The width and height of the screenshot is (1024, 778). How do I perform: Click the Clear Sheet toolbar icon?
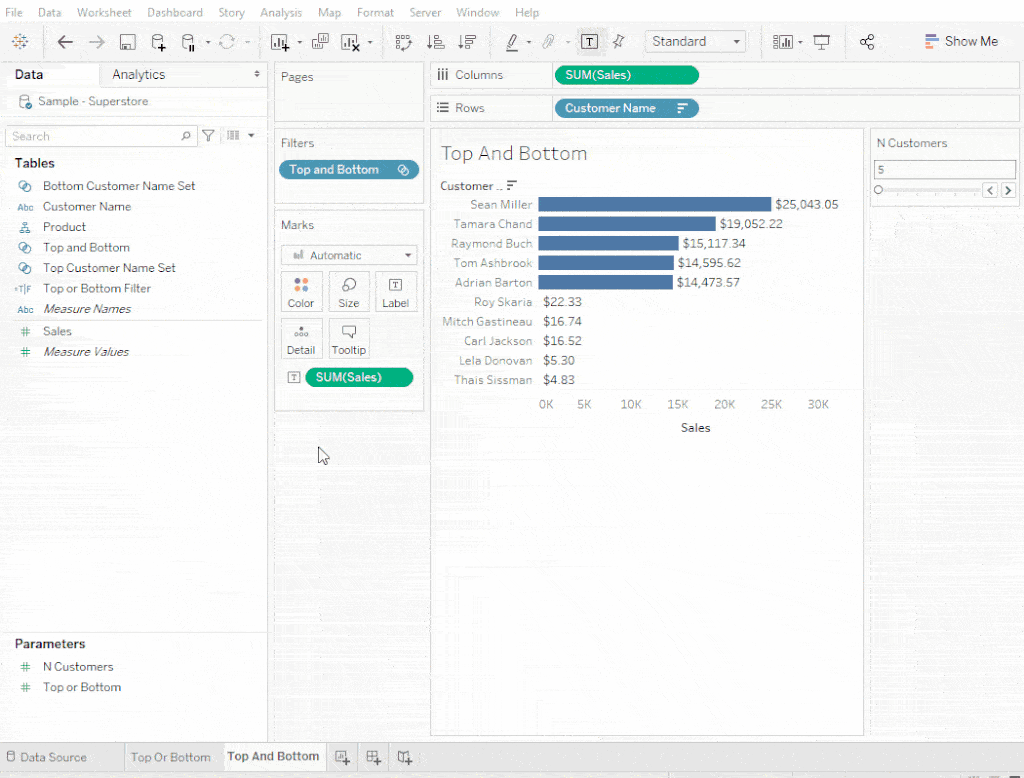349,41
